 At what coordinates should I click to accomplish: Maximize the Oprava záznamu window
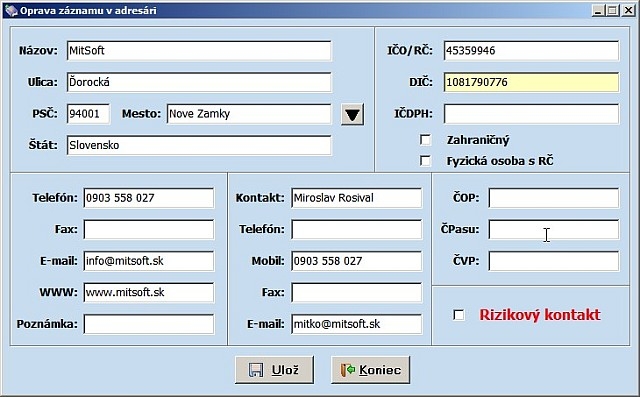coord(612,10)
